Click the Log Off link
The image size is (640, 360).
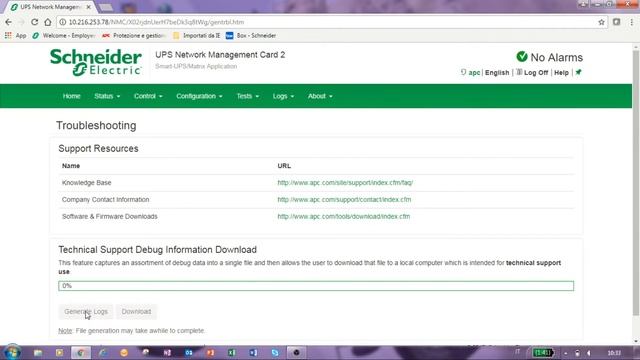(536, 73)
